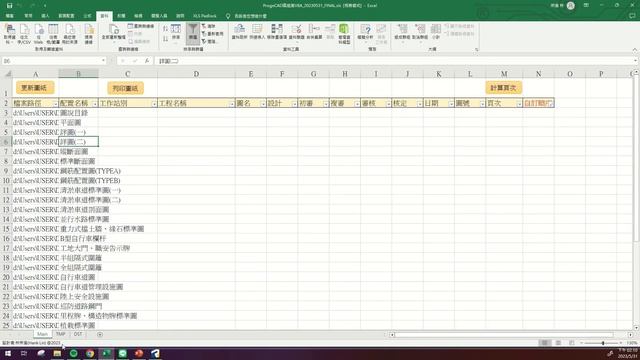Screen dimensions: 640x360
Task: Add a new sheet with plus button
Action: pos(100,335)
